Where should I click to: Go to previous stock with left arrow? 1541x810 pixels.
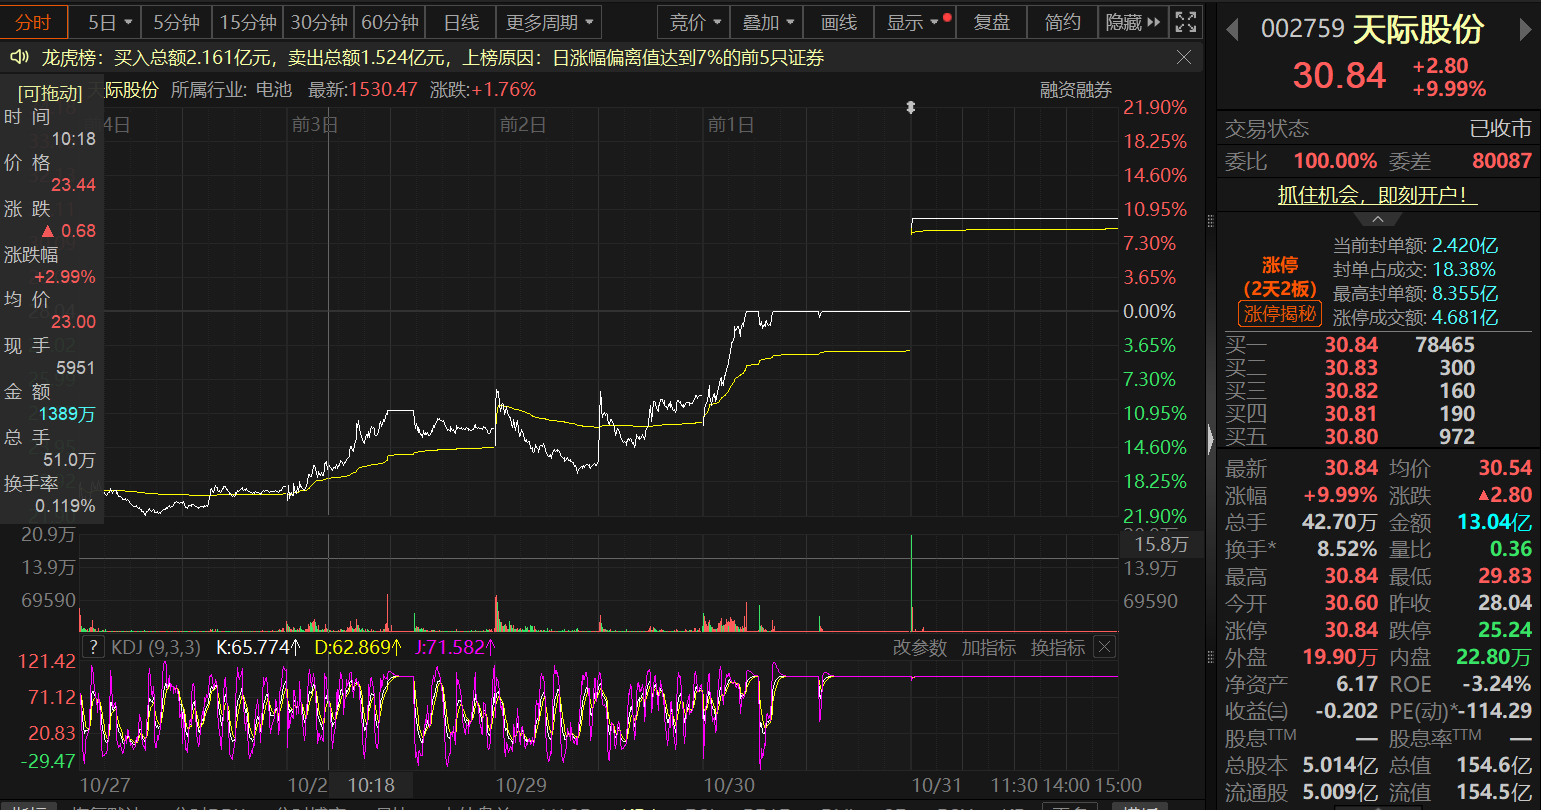pyautogui.click(x=1233, y=30)
